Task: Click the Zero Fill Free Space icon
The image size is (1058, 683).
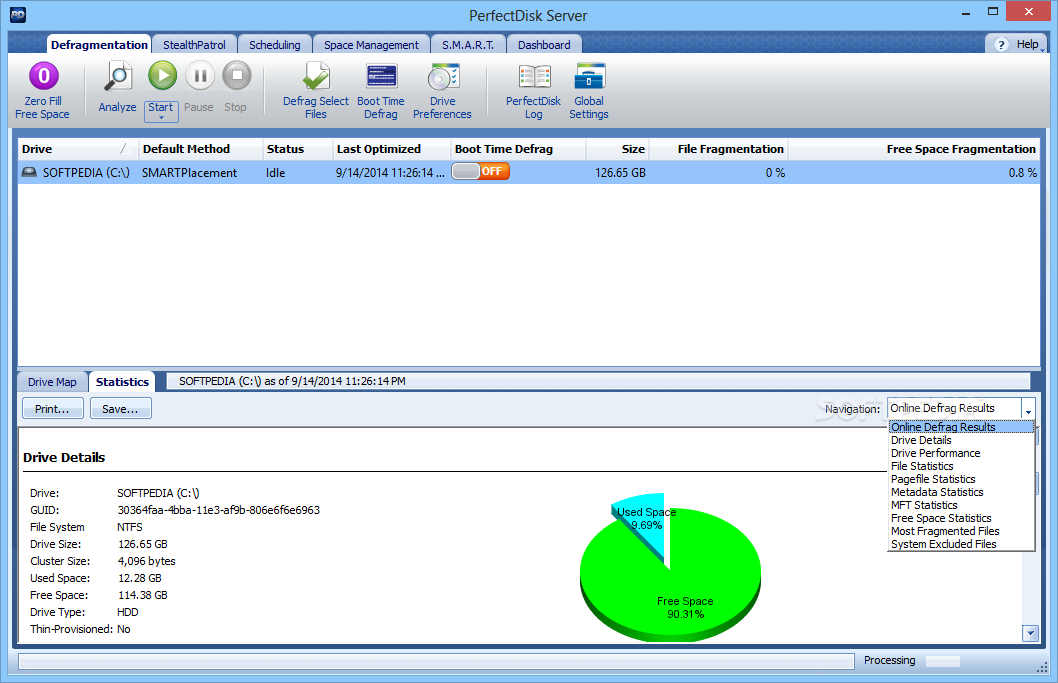Action: [x=43, y=76]
